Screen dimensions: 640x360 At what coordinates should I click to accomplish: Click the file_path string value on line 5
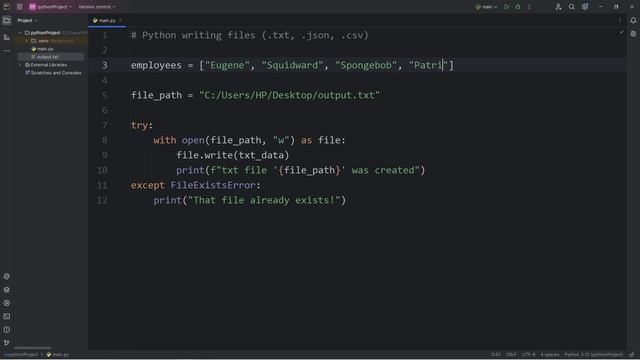point(289,96)
